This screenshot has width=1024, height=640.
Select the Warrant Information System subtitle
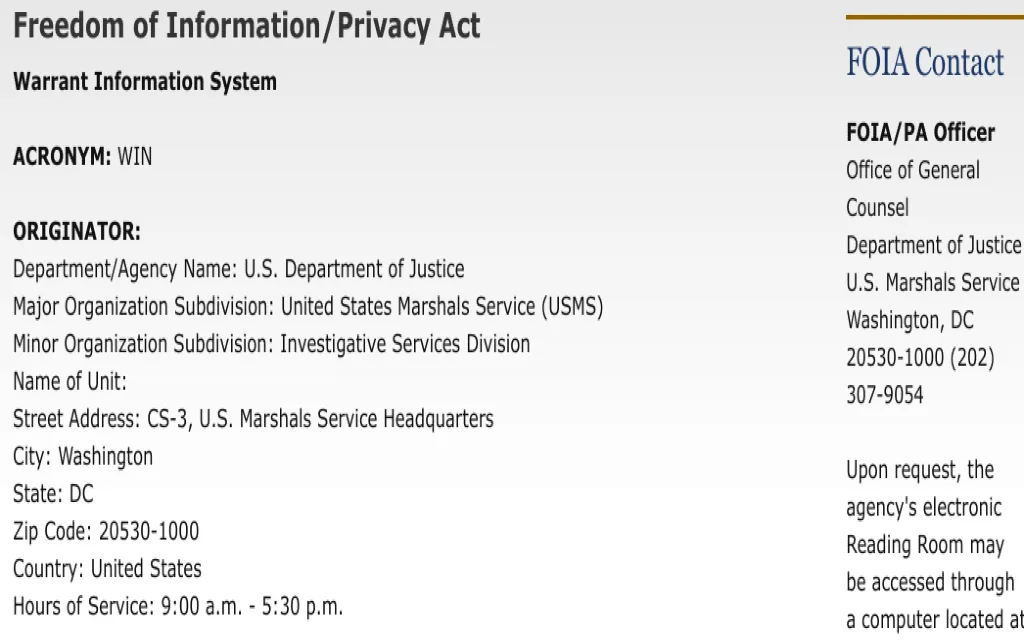pos(145,82)
